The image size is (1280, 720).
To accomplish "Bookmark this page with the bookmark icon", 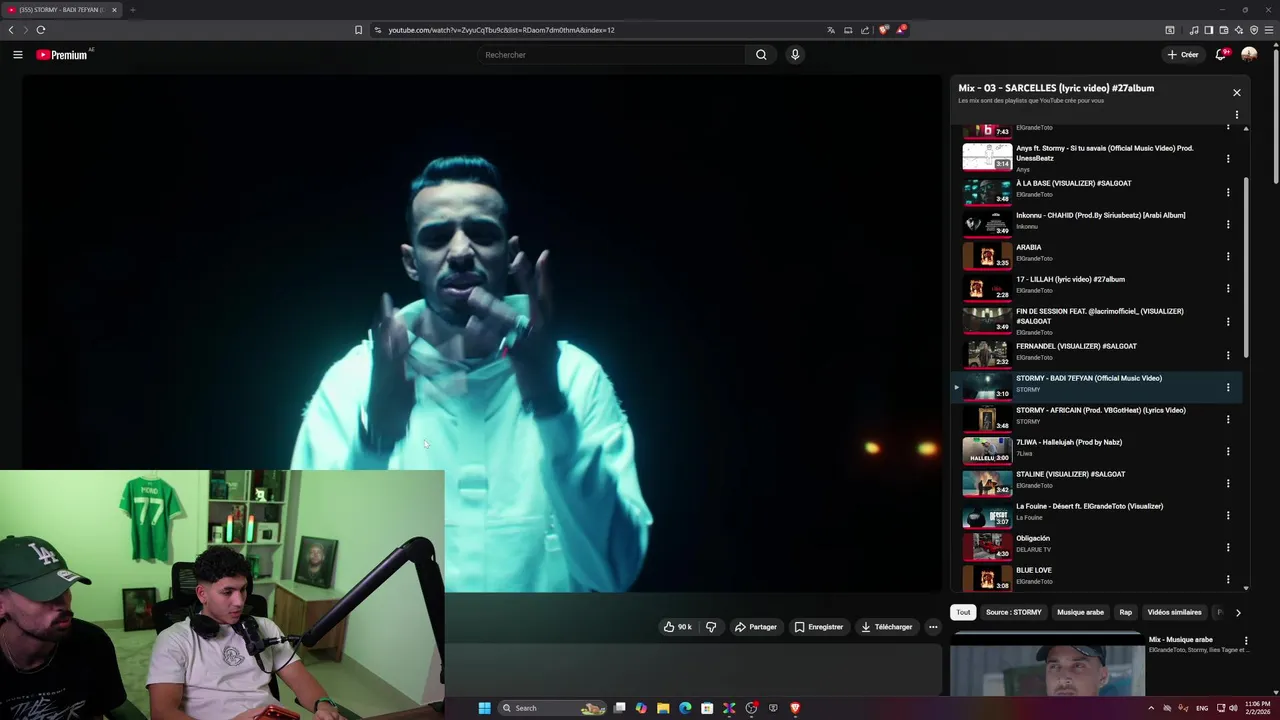I will click(x=358, y=30).
